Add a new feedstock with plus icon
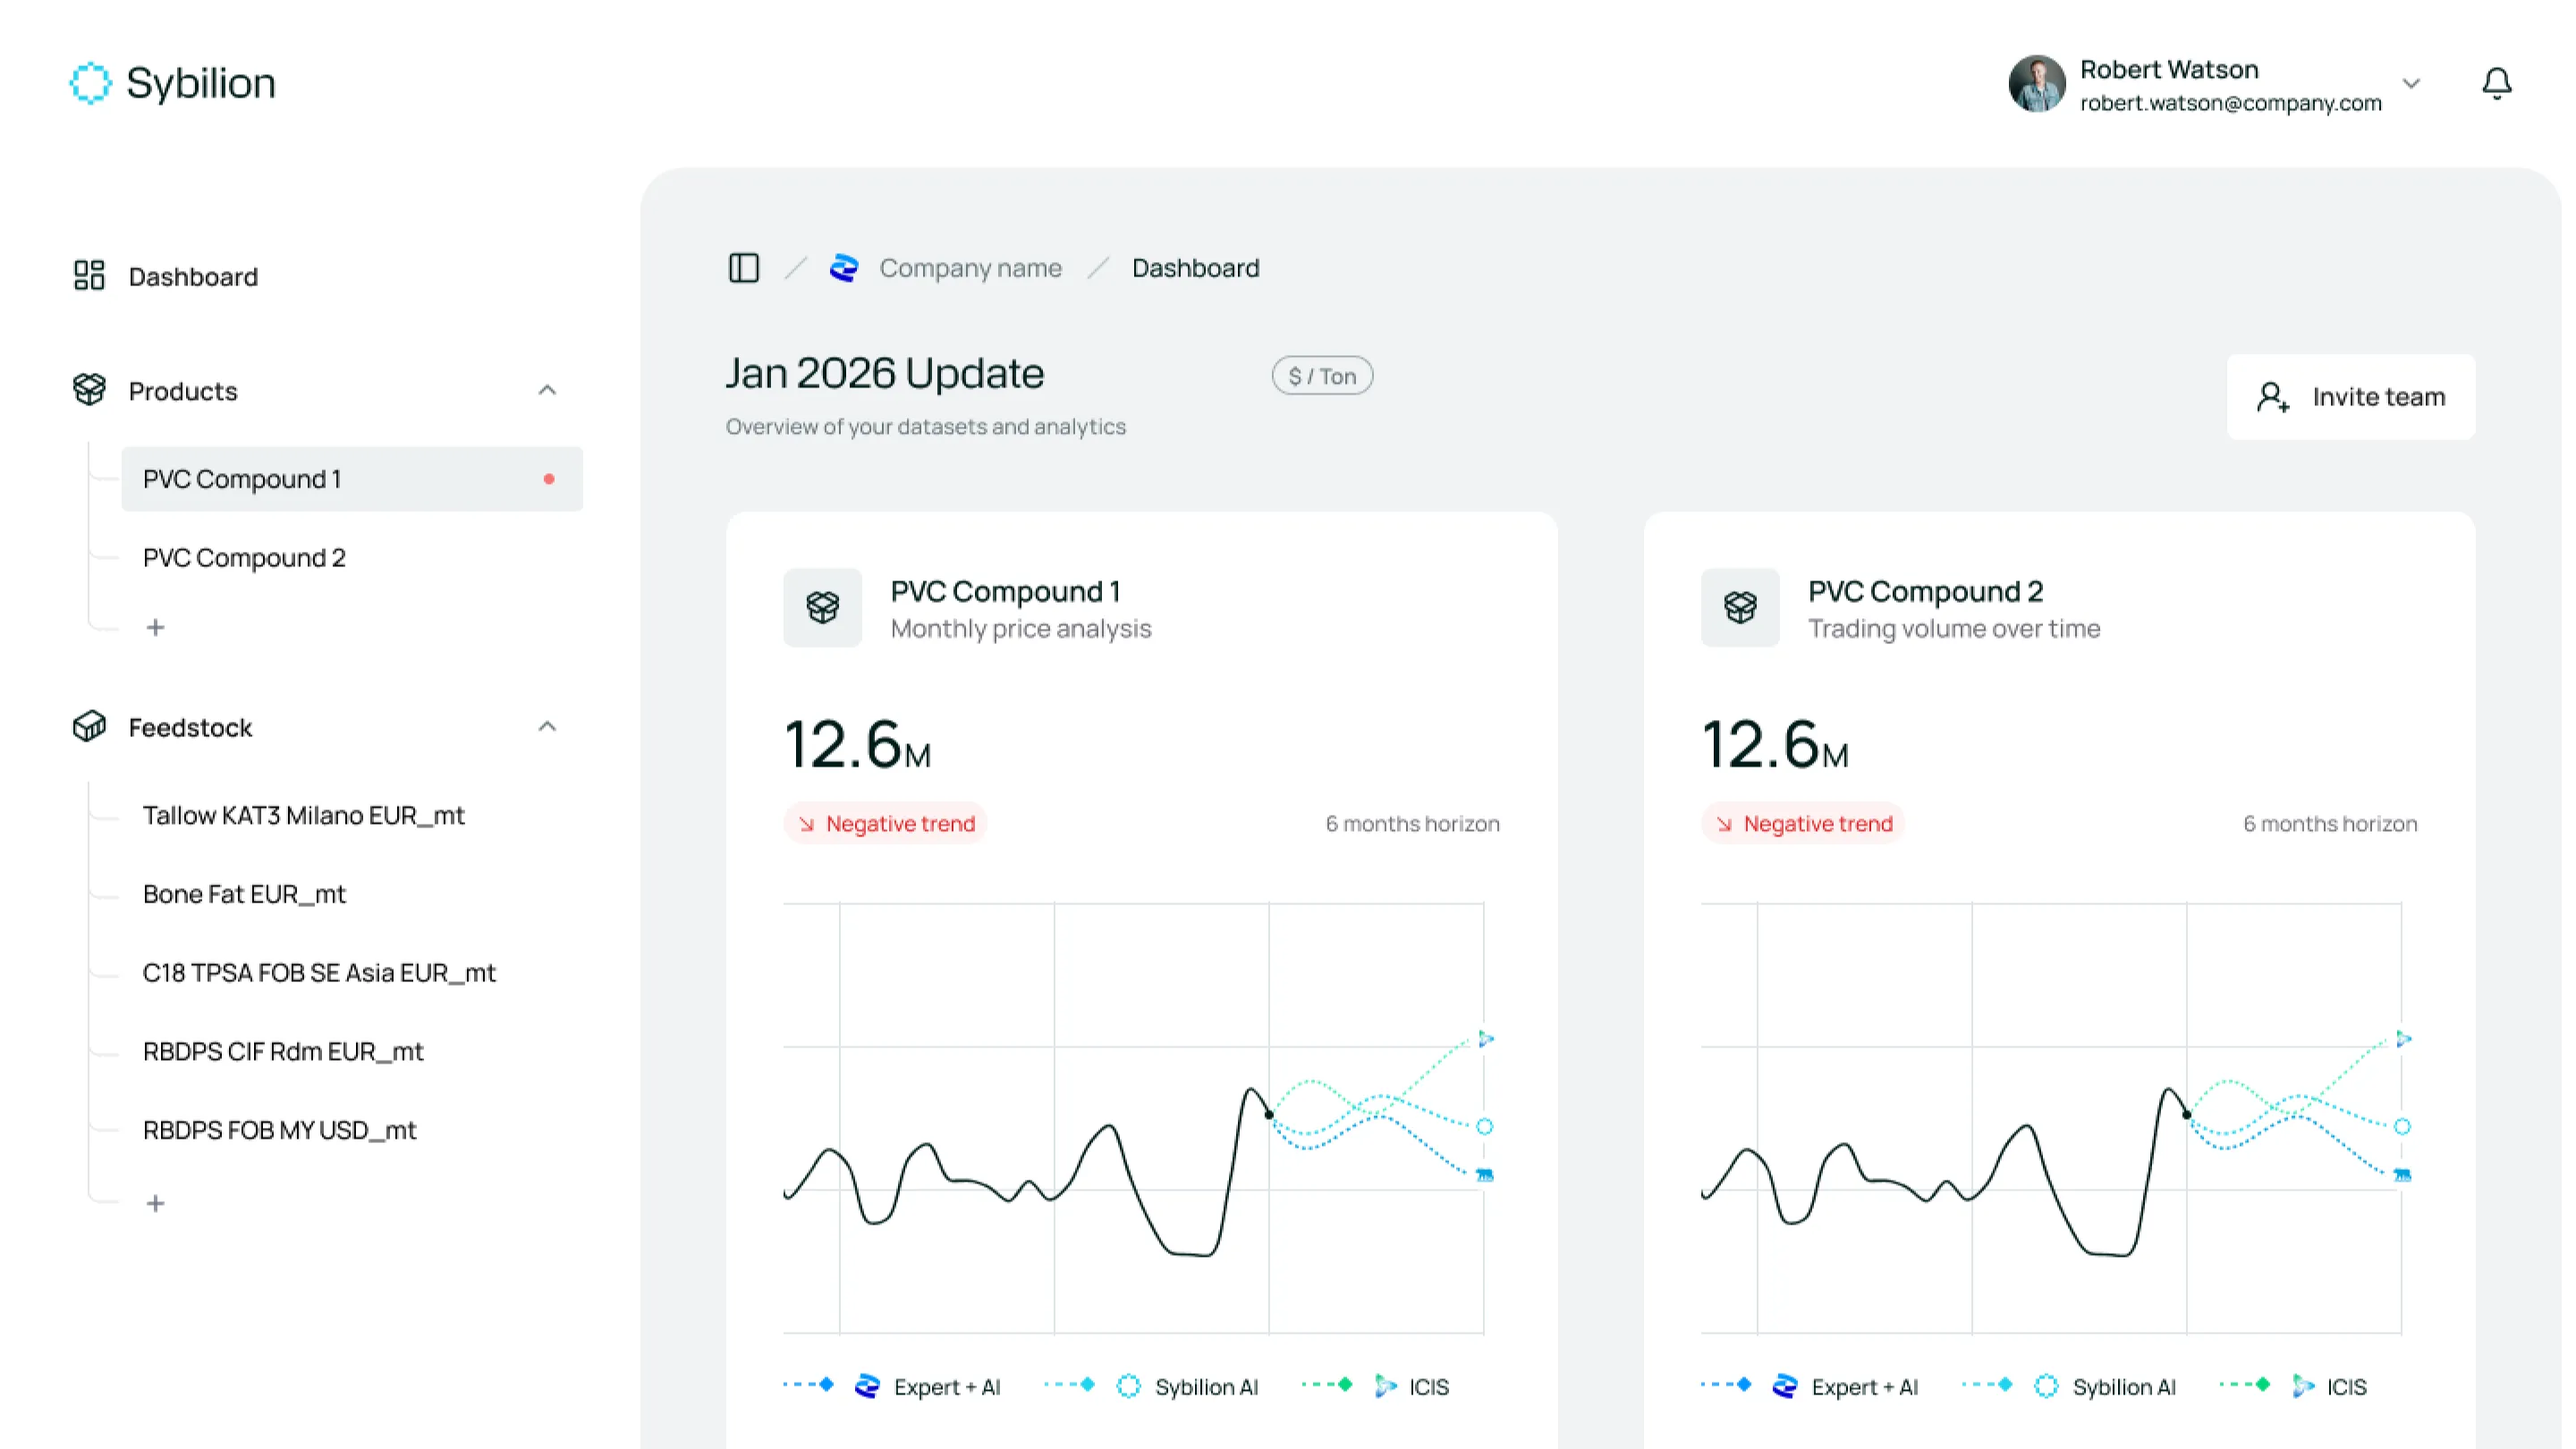2576x1449 pixels. (155, 1203)
